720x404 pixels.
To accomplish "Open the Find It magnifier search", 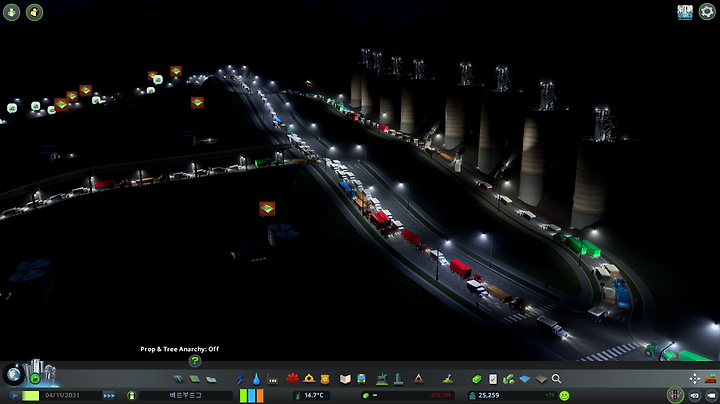I will click(x=557, y=379).
